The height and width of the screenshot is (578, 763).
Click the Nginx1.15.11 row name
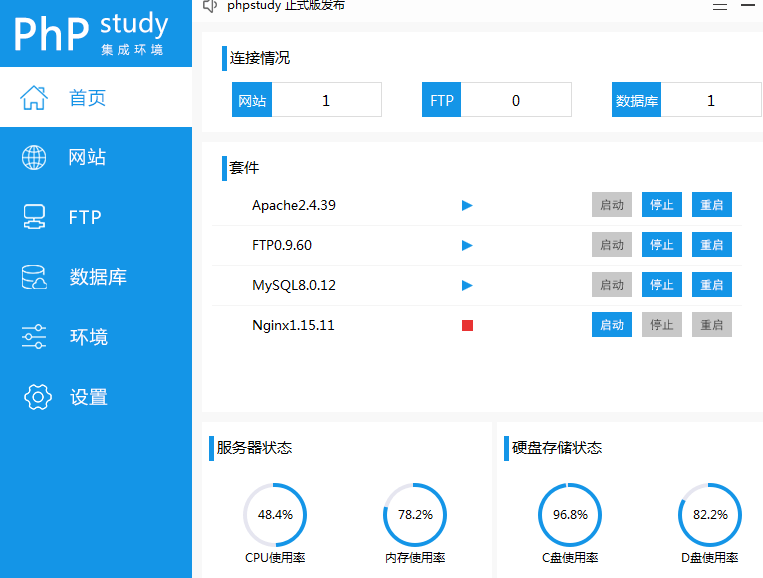pyautogui.click(x=293, y=325)
